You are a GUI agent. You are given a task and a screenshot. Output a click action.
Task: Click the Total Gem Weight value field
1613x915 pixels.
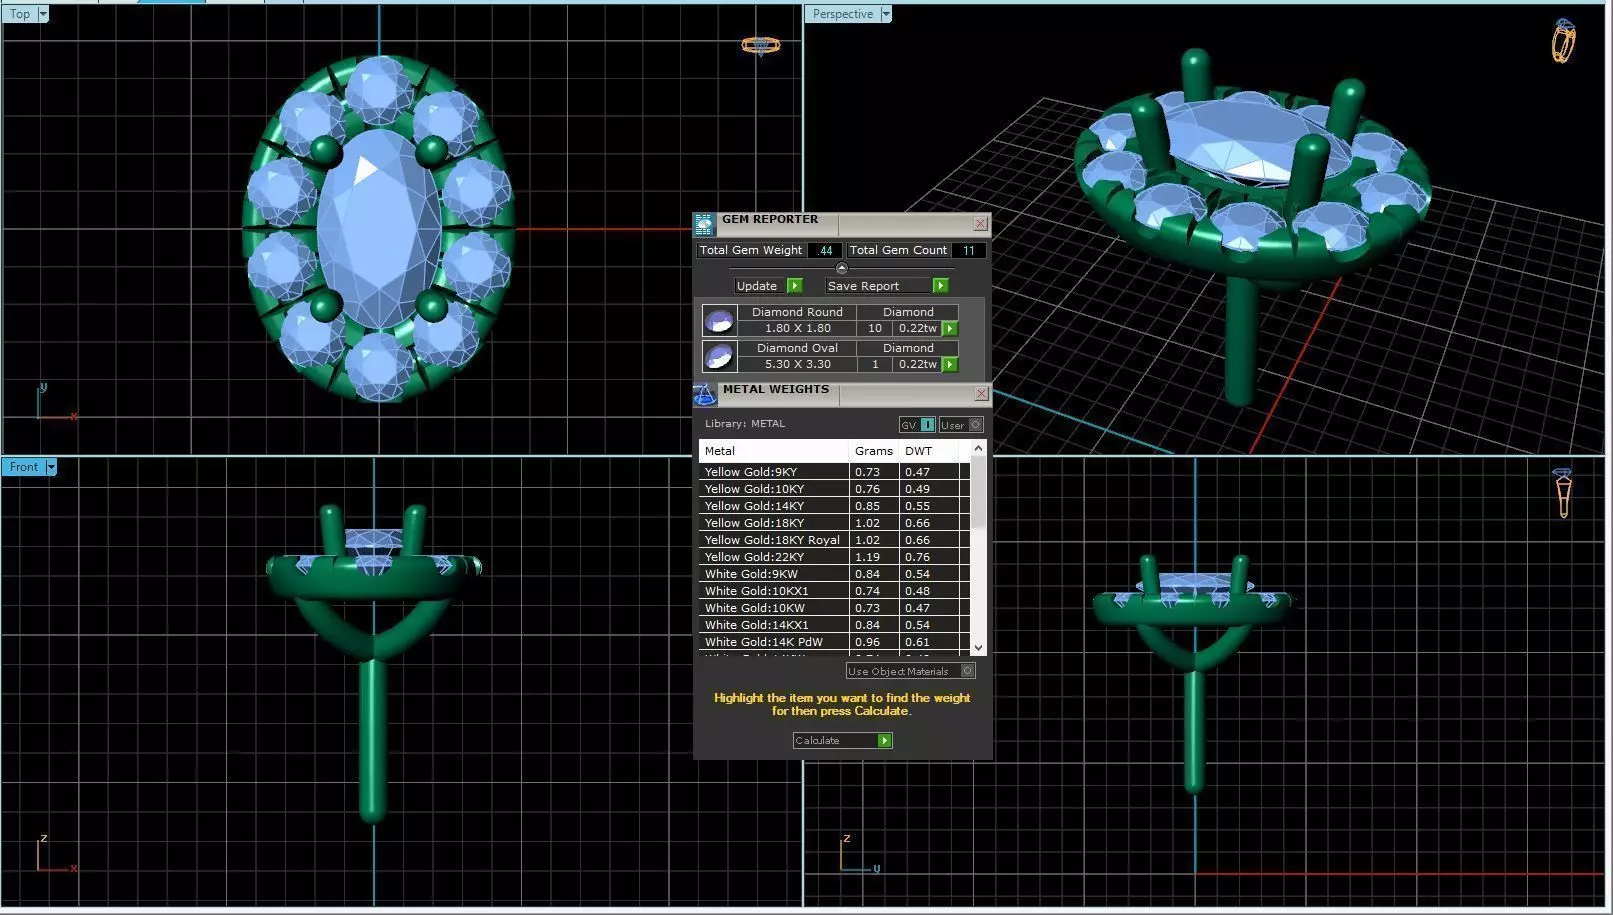pos(825,251)
